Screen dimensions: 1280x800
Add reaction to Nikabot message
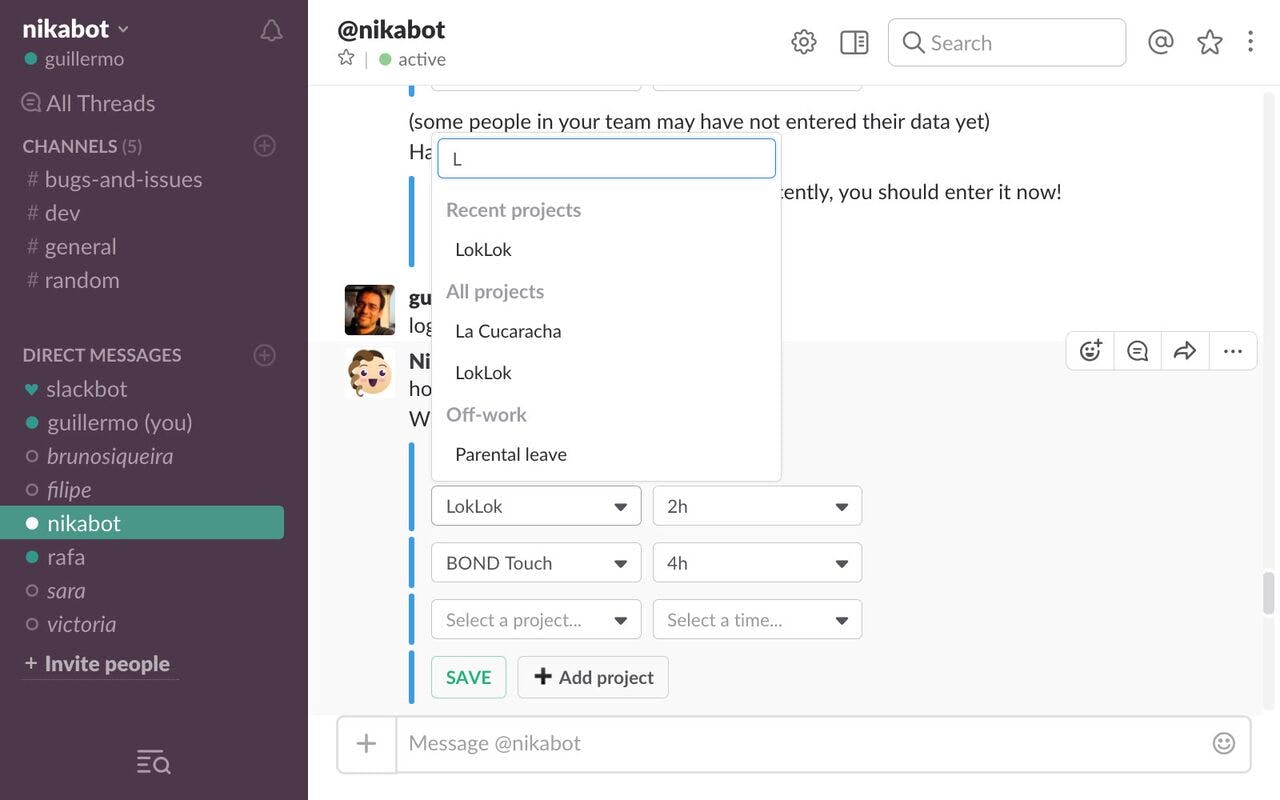click(x=1091, y=351)
